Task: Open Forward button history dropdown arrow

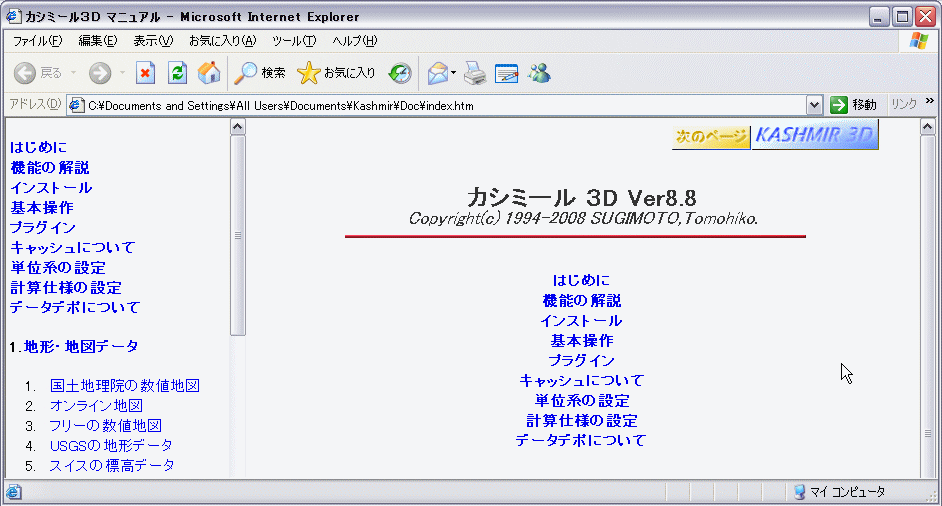Action: tap(122, 73)
